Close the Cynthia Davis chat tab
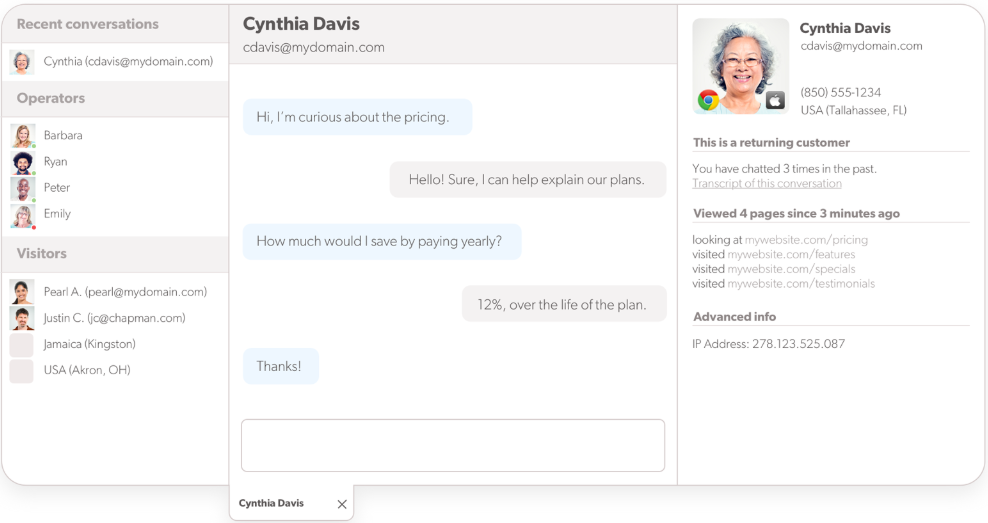The image size is (988, 523). pyautogui.click(x=342, y=504)
